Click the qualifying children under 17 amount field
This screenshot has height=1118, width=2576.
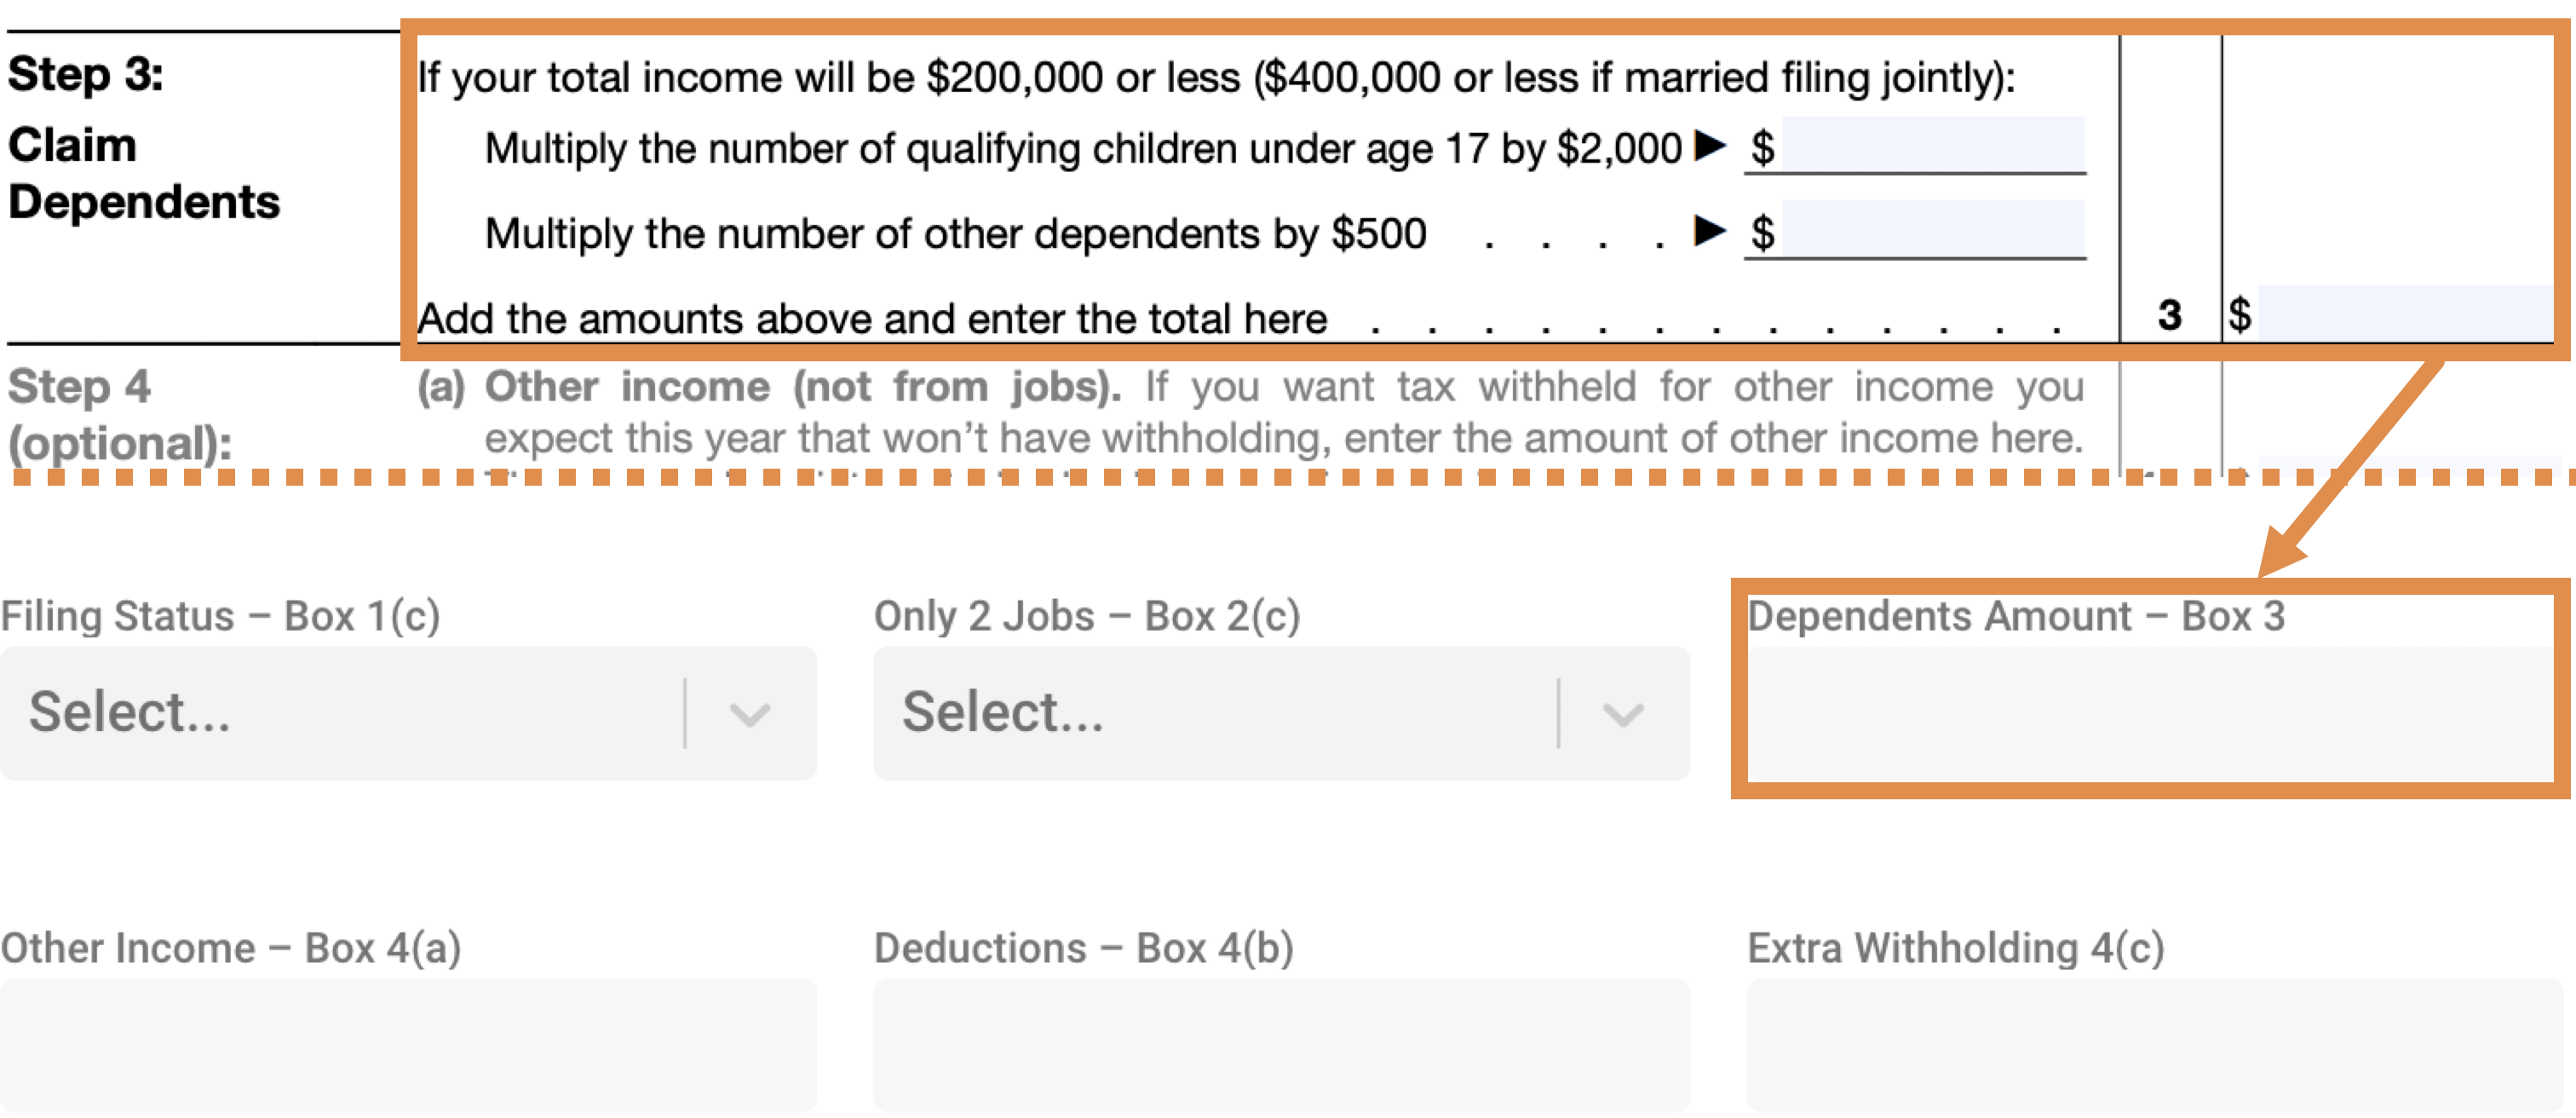click(x=1932, y=146)
